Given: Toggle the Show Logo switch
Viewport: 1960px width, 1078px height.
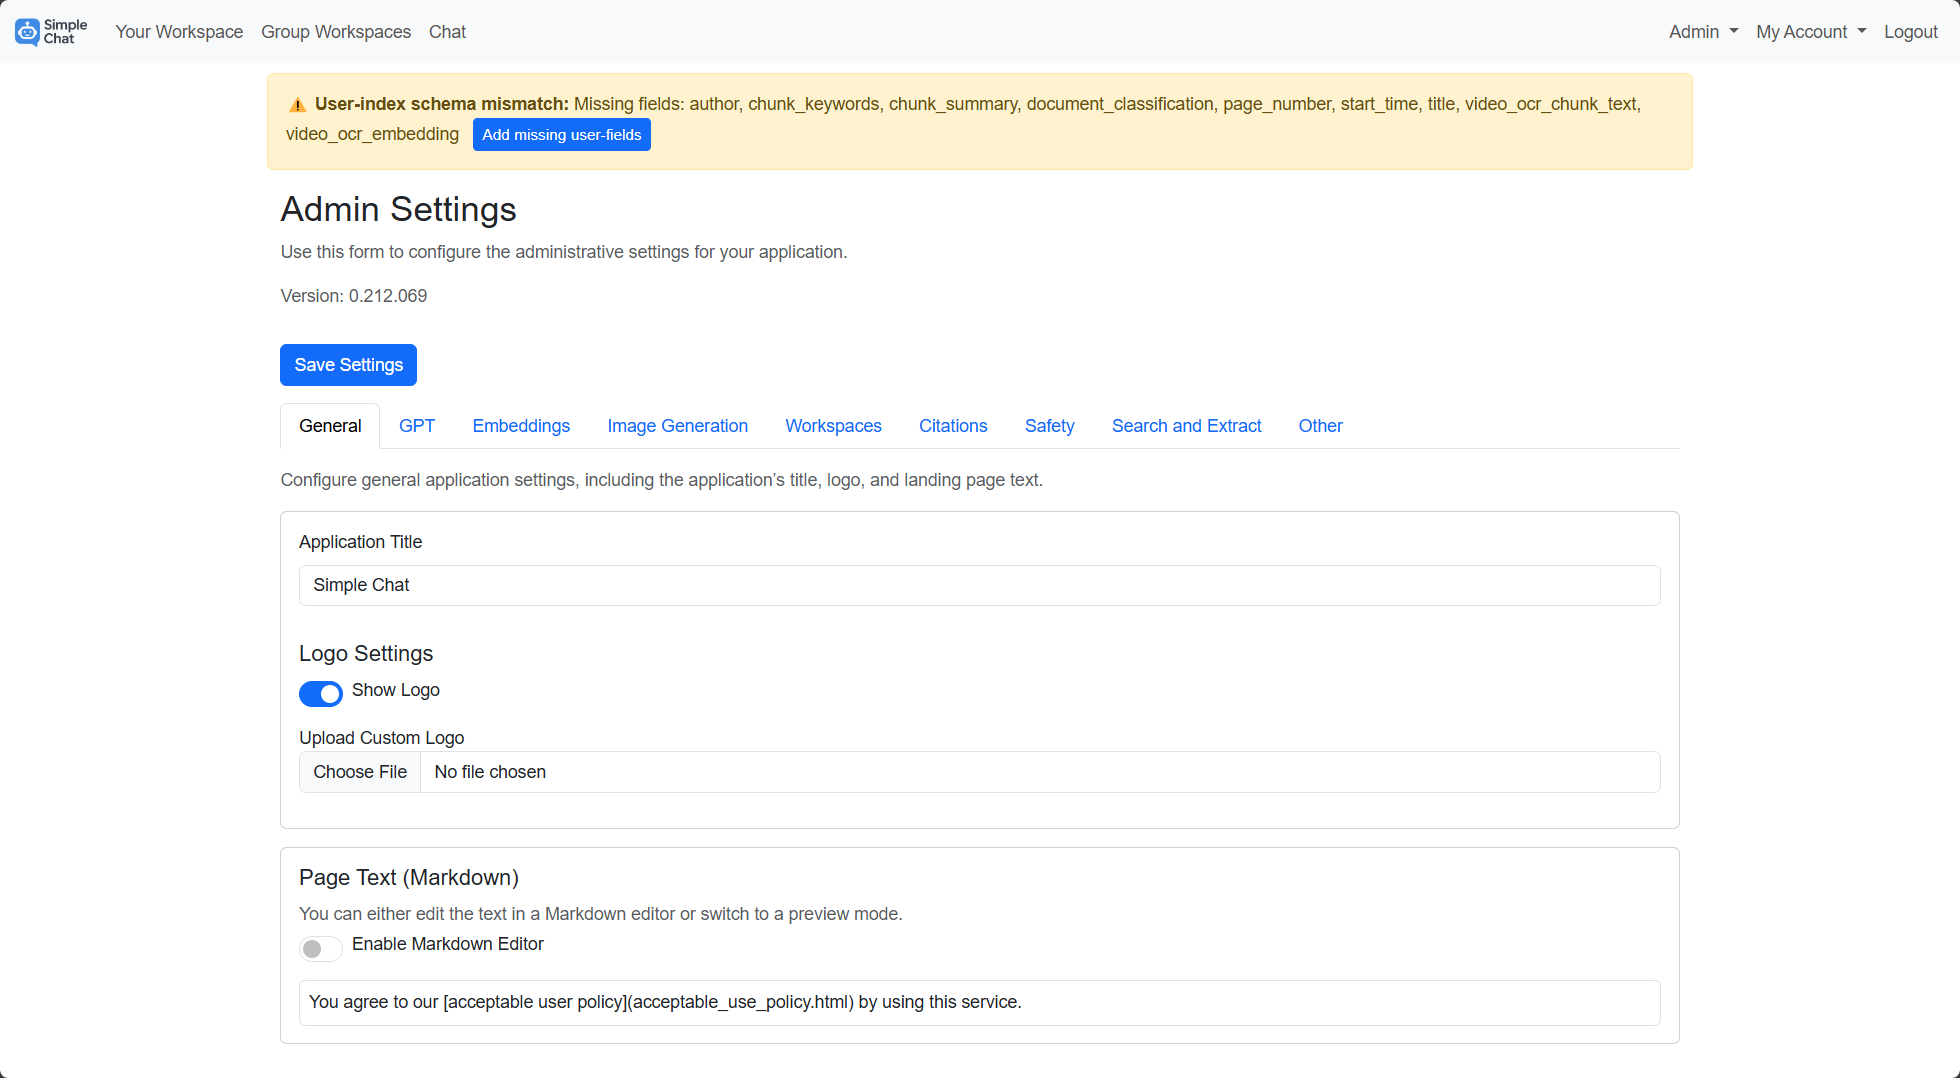Looking at the screenshot, I should tap(320, 693).
